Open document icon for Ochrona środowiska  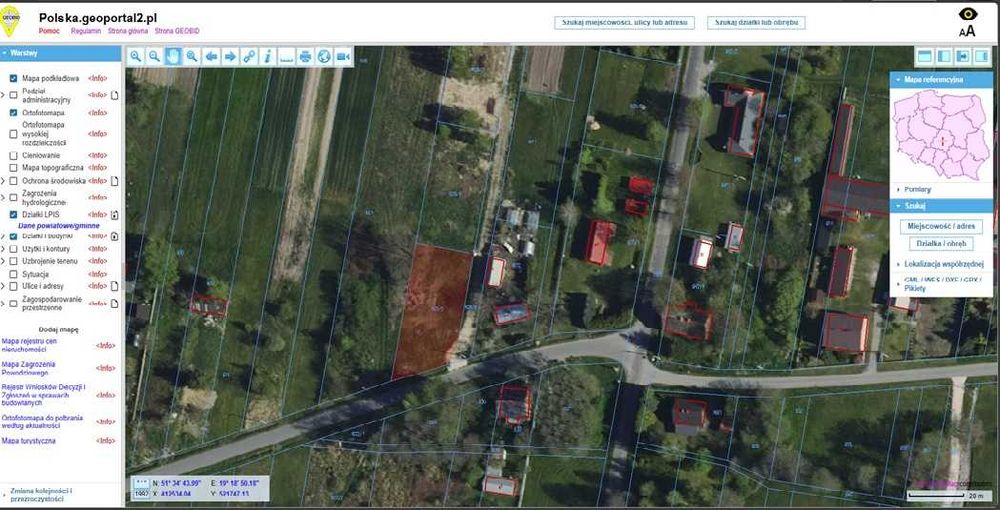click(x=115, y=181)
